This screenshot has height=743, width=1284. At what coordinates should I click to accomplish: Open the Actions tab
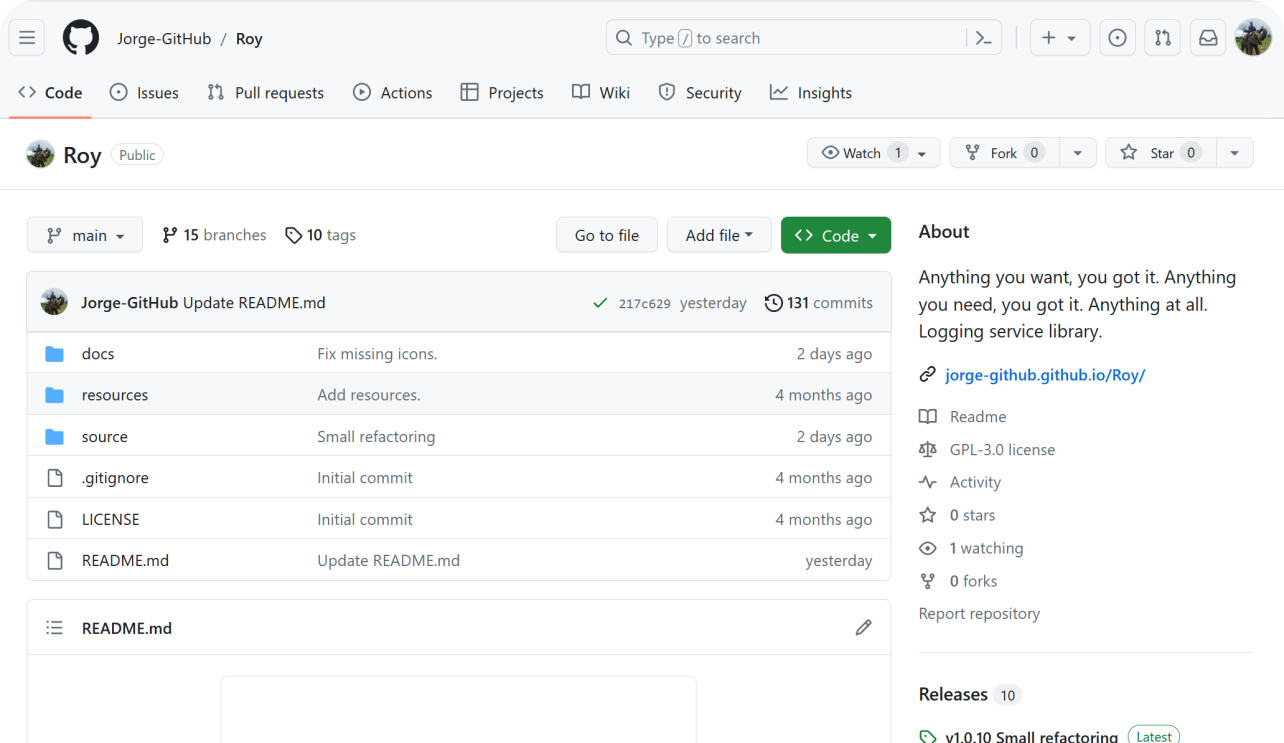coord(393,93)
